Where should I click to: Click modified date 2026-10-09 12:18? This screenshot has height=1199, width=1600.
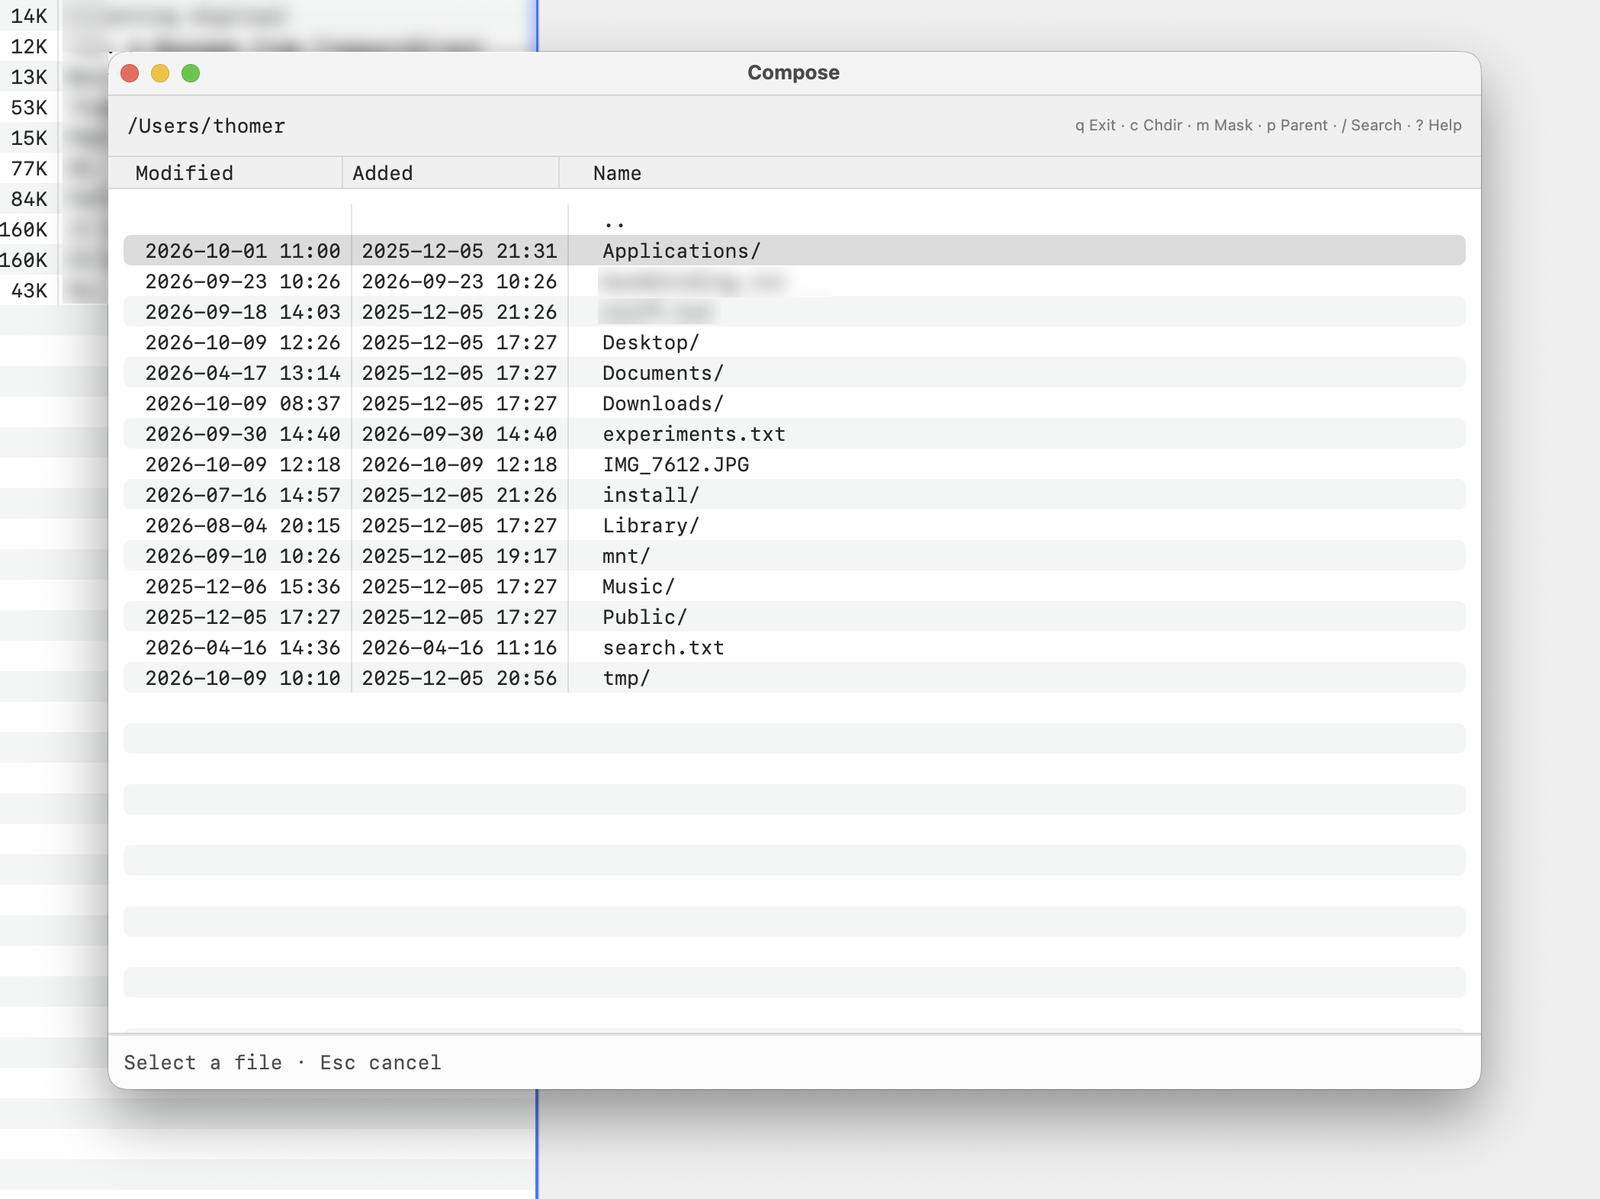(x=243, y=465)
